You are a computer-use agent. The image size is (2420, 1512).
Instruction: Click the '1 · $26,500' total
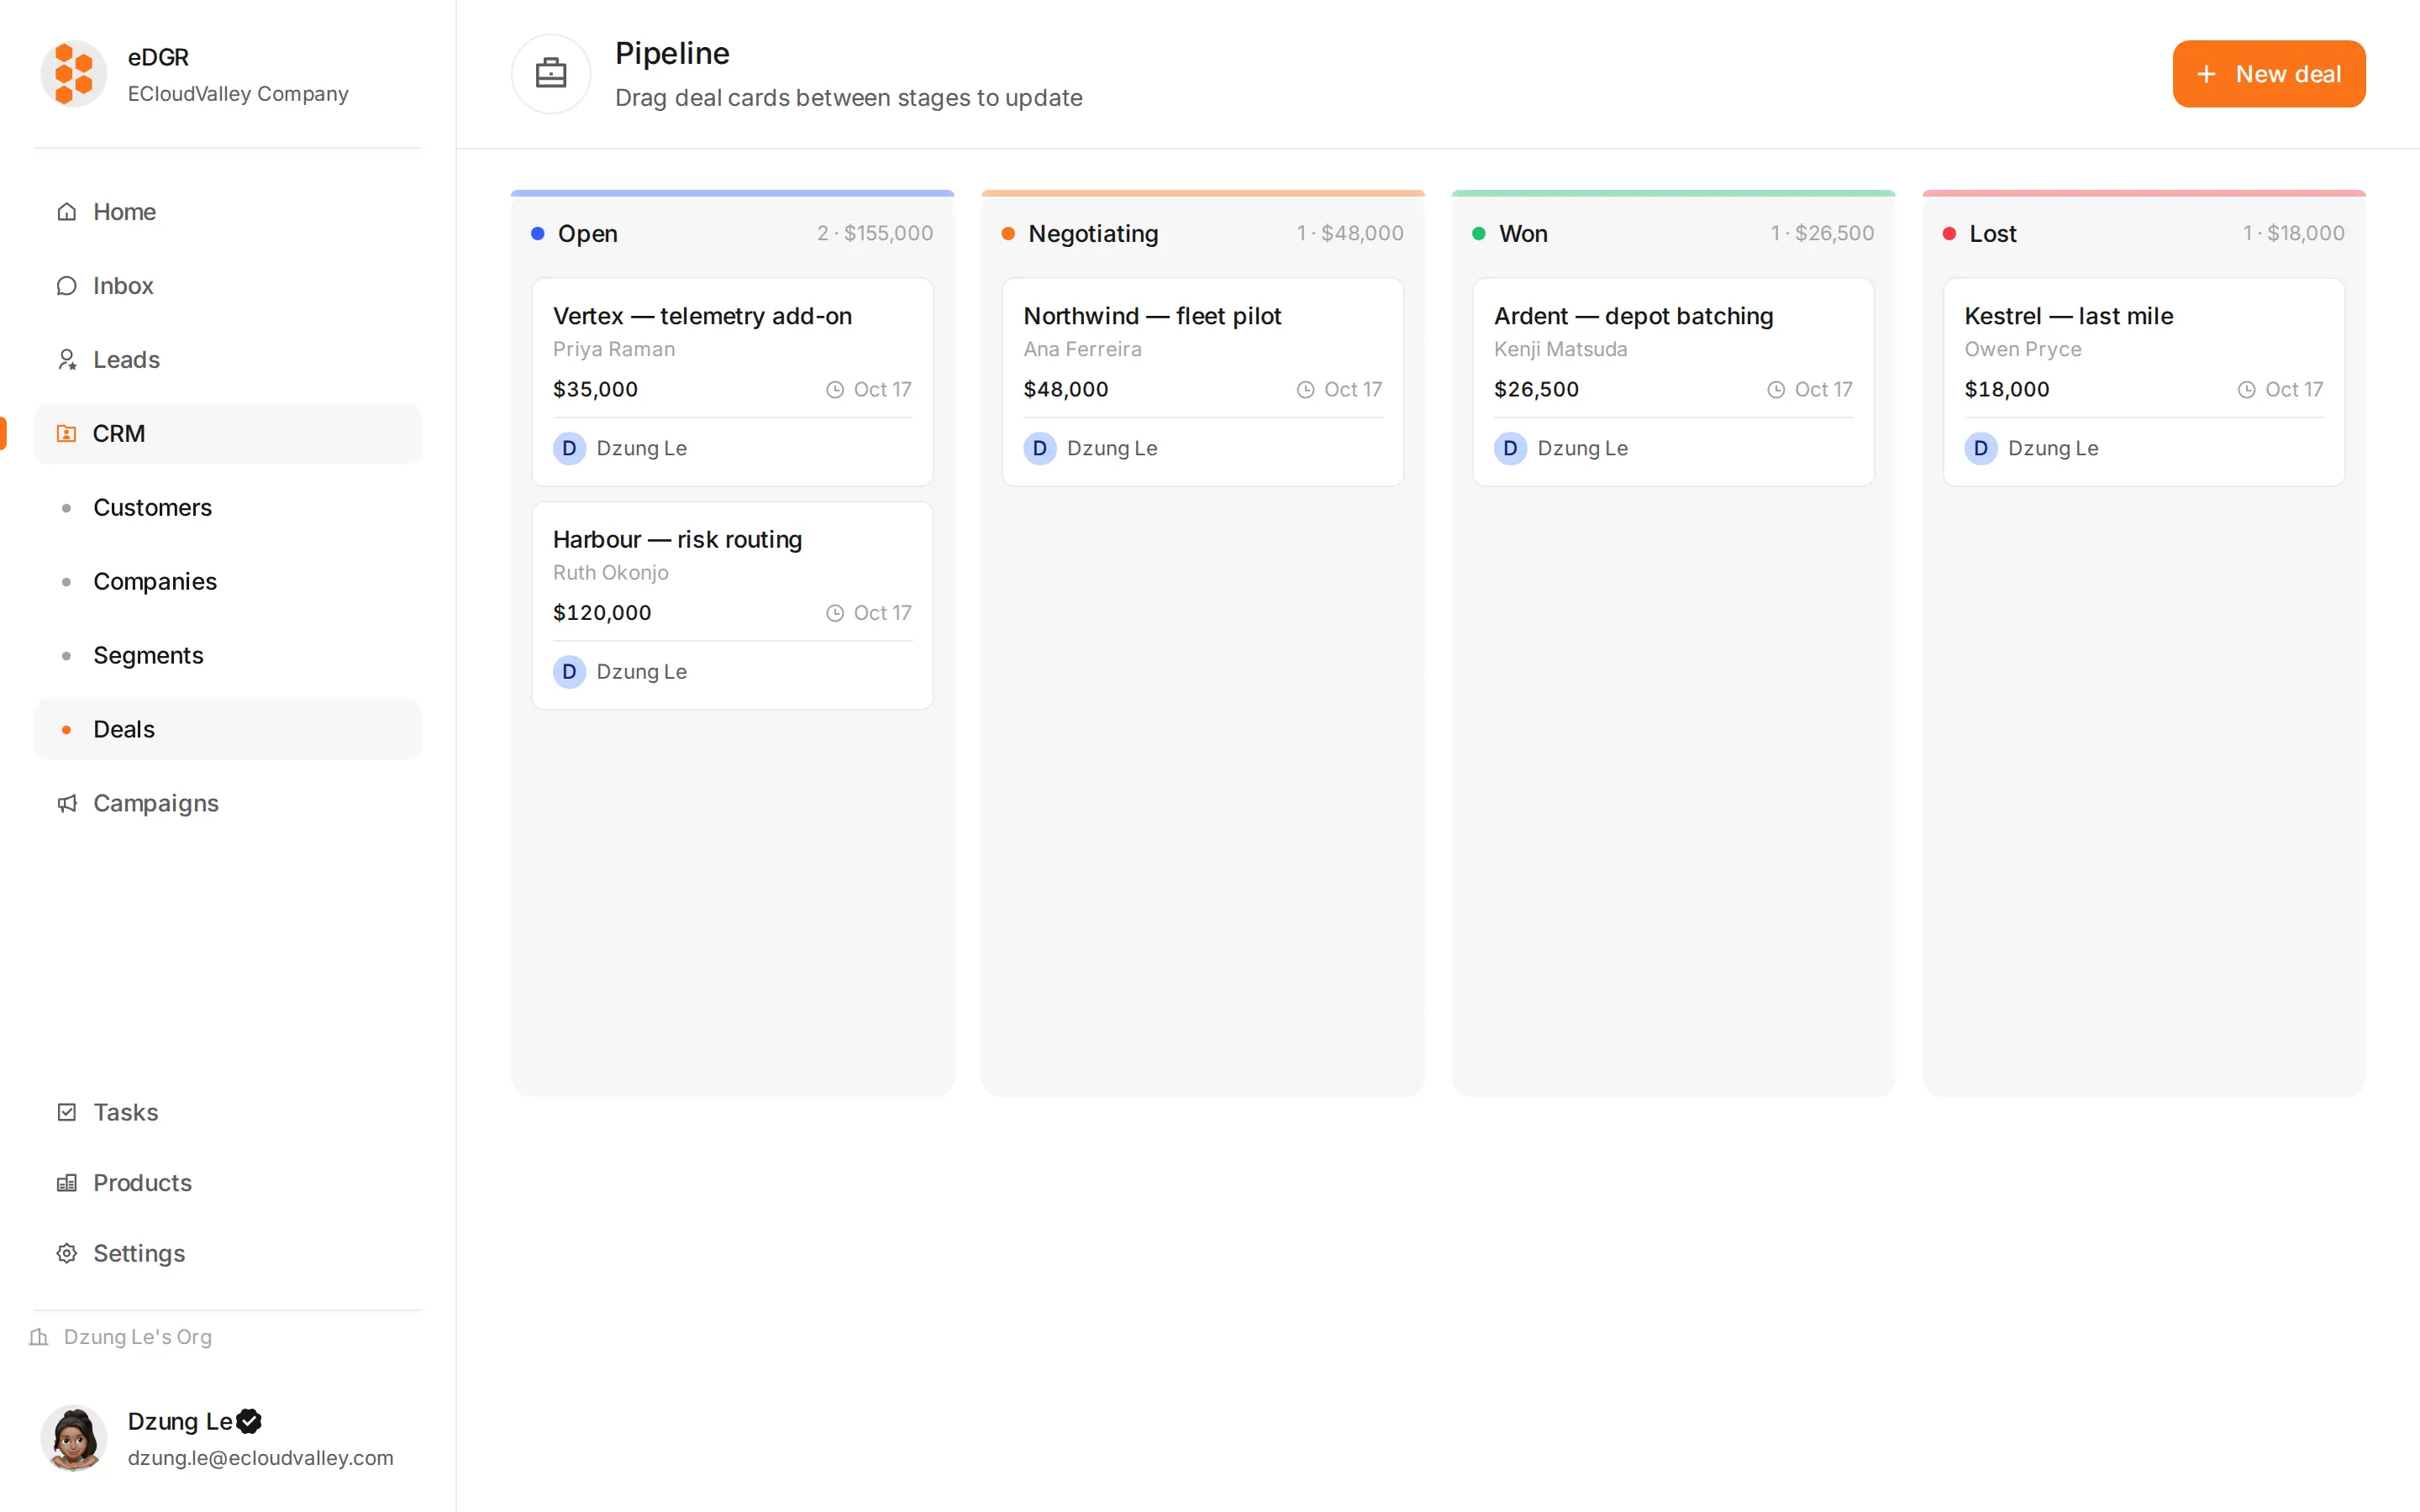pyautogui.click(x=1822, y=234)
